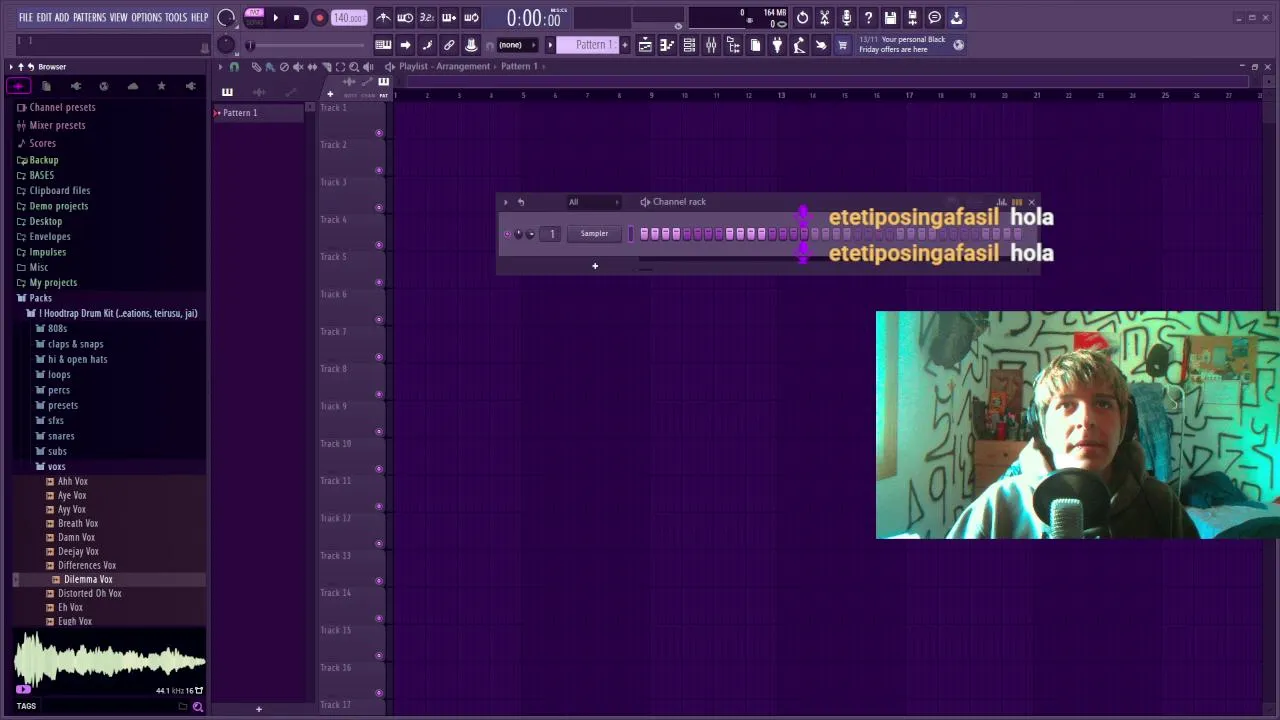Enable the Record button
Image resolution: width=1280 pixels, height=720 pixels.
tap(319, 18)
